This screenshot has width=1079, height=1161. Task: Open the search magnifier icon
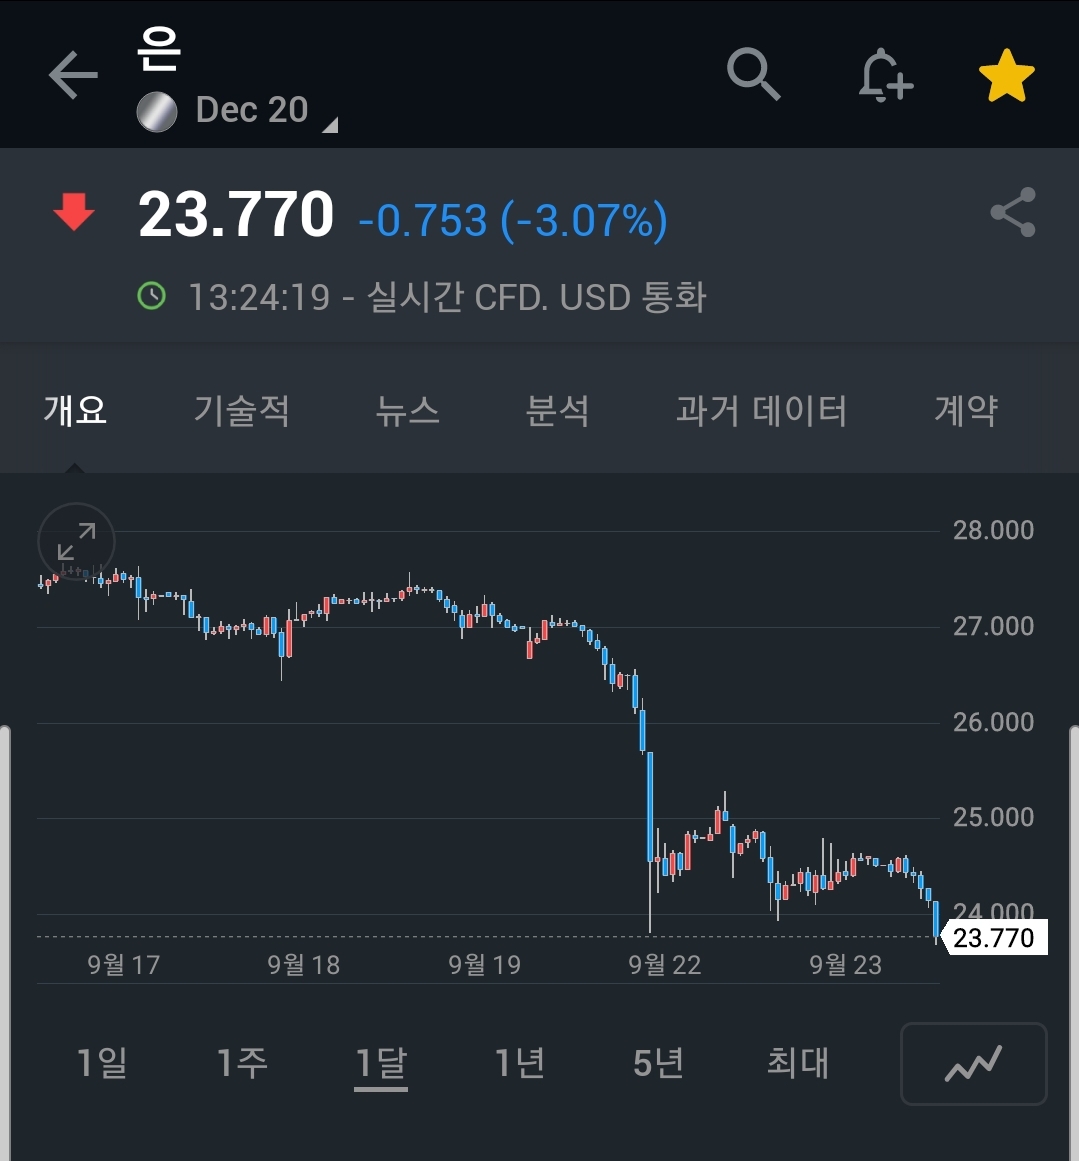click(753, 75)
